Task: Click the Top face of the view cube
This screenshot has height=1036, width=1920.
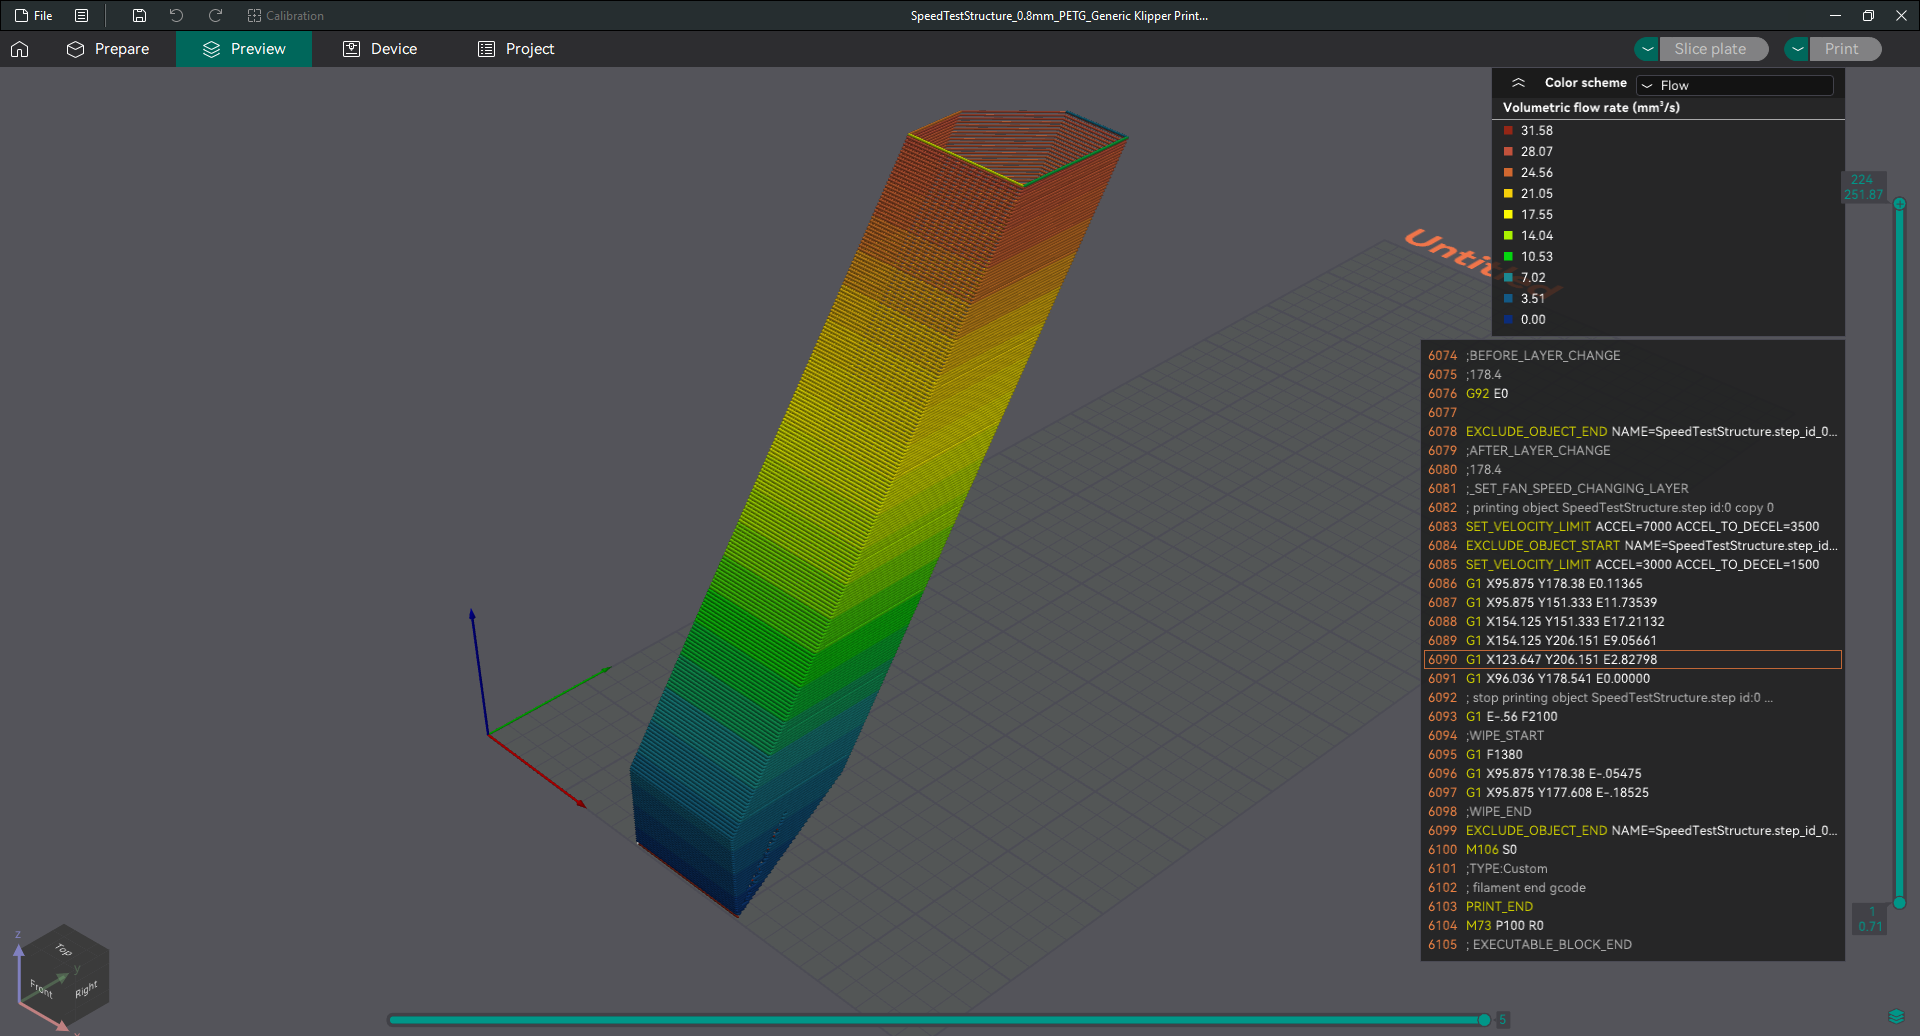Action: (63, 948)
